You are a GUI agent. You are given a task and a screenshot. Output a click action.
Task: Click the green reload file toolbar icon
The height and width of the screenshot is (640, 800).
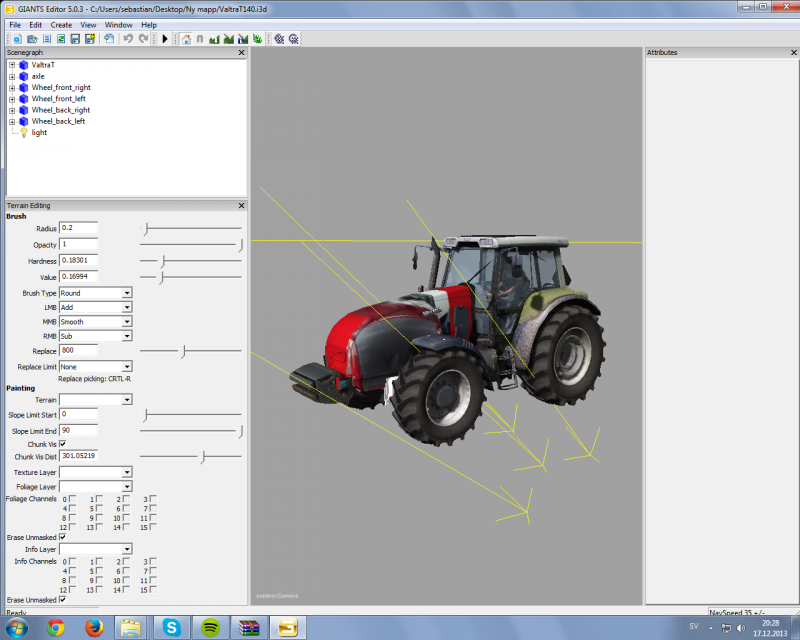[x=61, y=39]
